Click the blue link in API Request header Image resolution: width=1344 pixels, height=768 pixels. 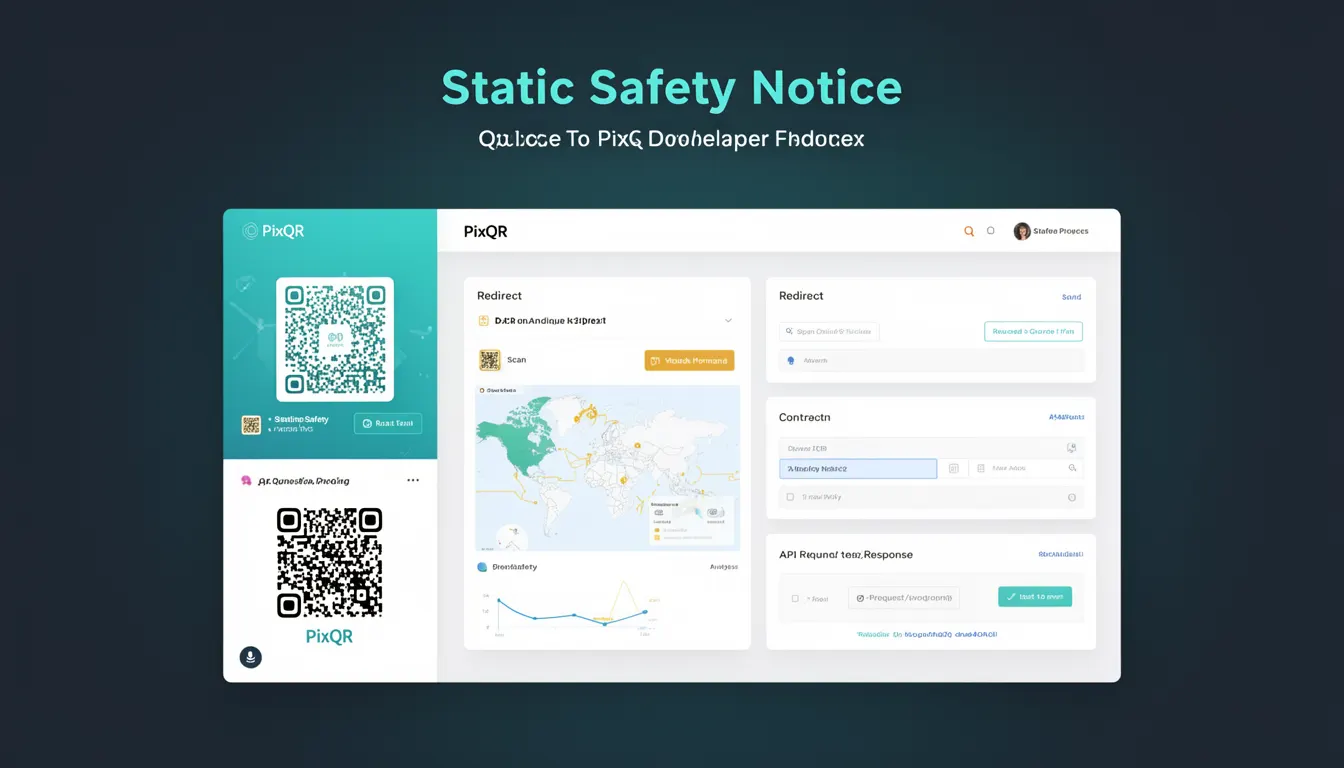pos(1060,554)
